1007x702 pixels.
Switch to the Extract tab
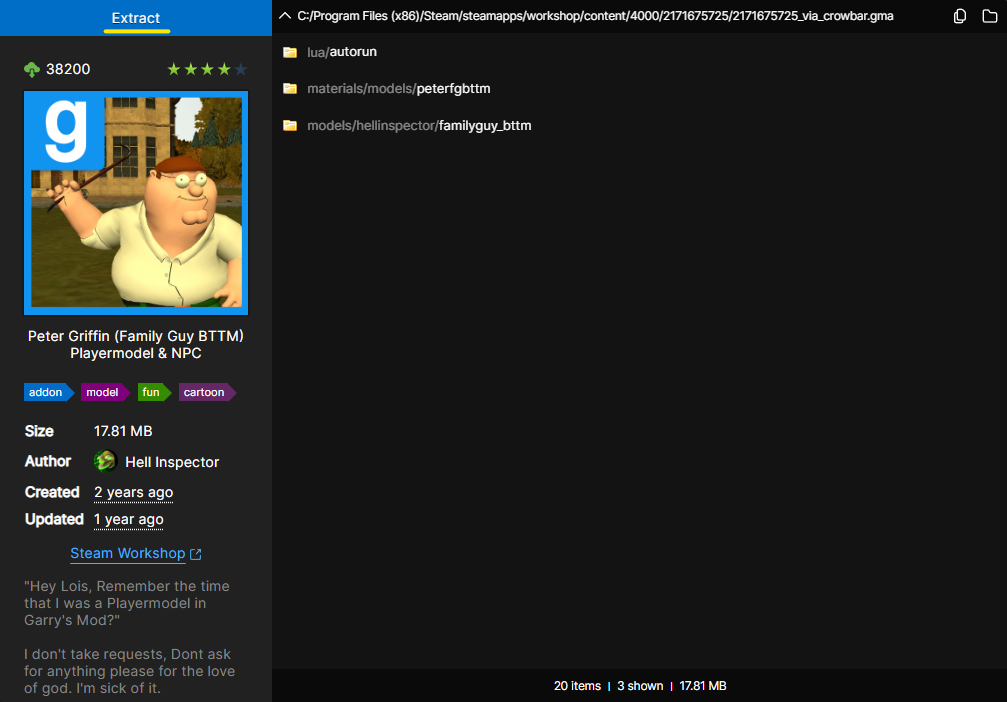pyautogui.click(x=136, y=18)
